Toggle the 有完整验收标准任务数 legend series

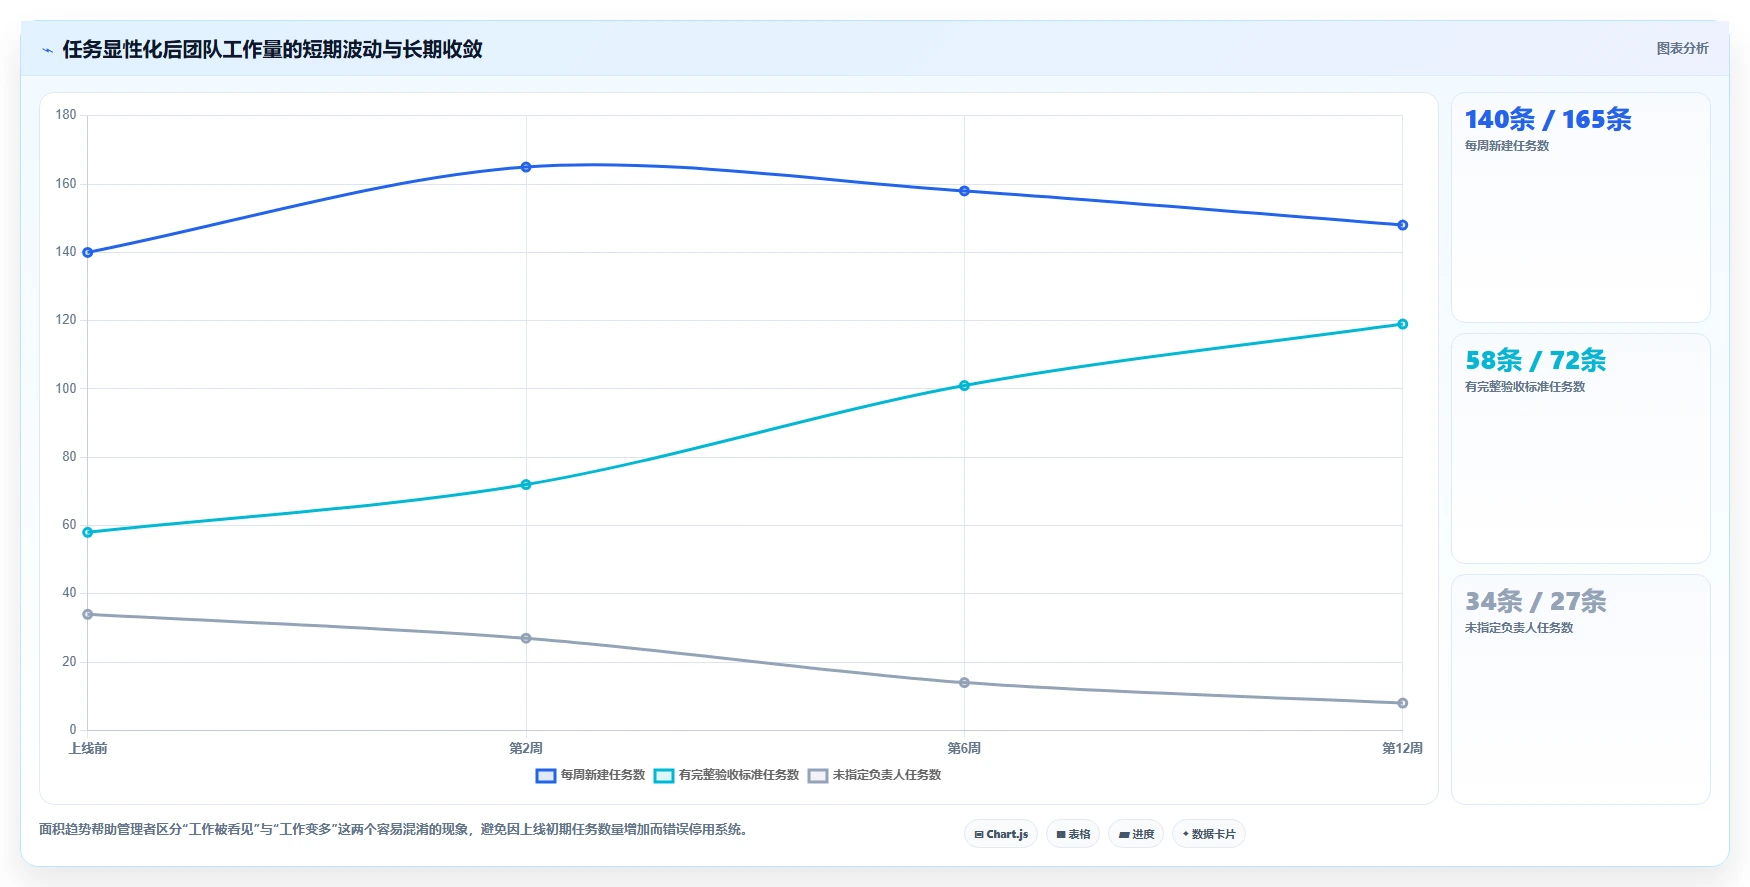727,775
